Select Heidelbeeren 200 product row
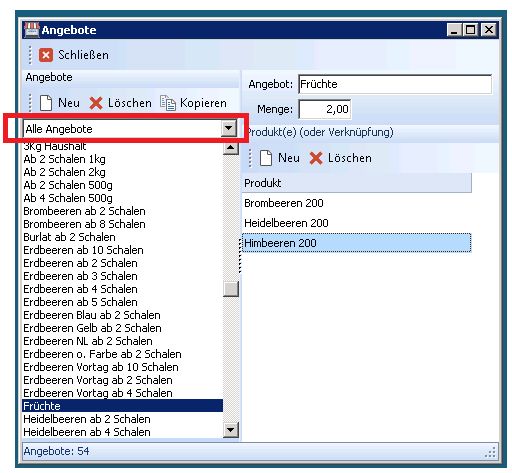 356,223
